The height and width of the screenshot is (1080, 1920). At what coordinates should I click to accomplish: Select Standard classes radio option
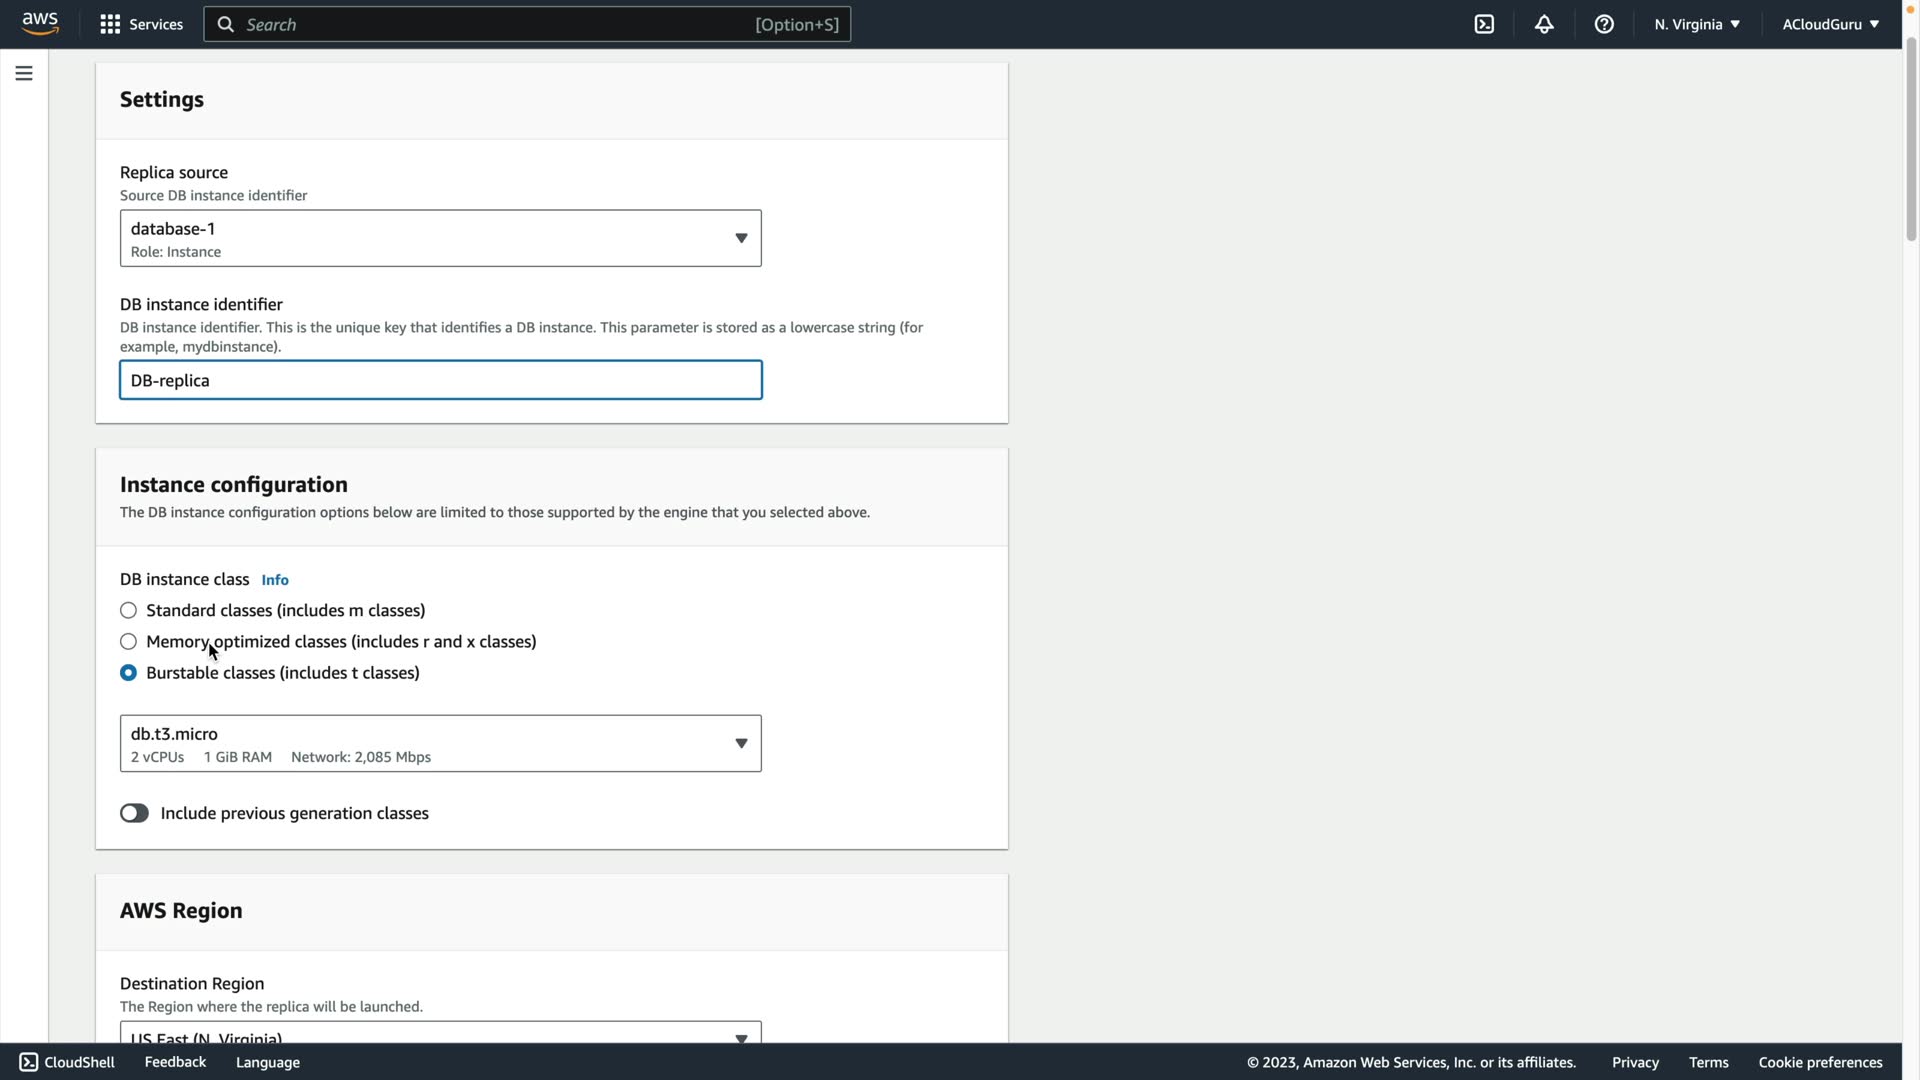click(128, 610)
